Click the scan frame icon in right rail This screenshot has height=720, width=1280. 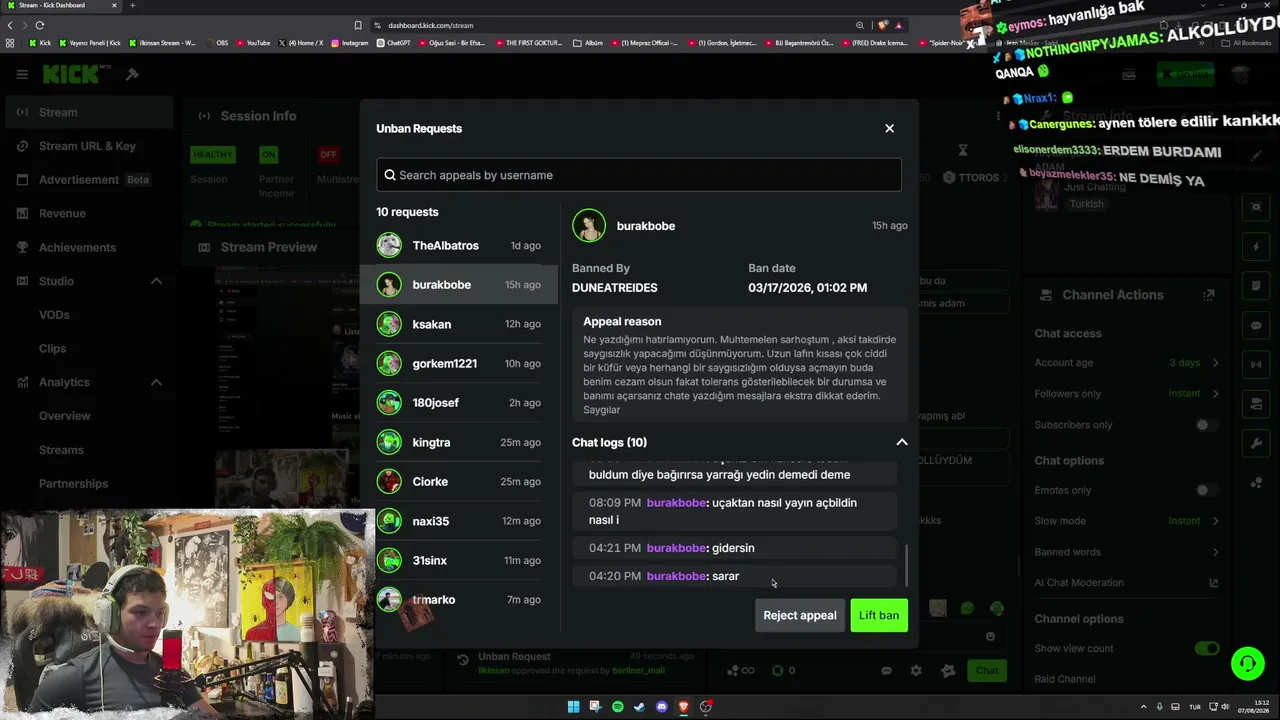(1257, 208)
